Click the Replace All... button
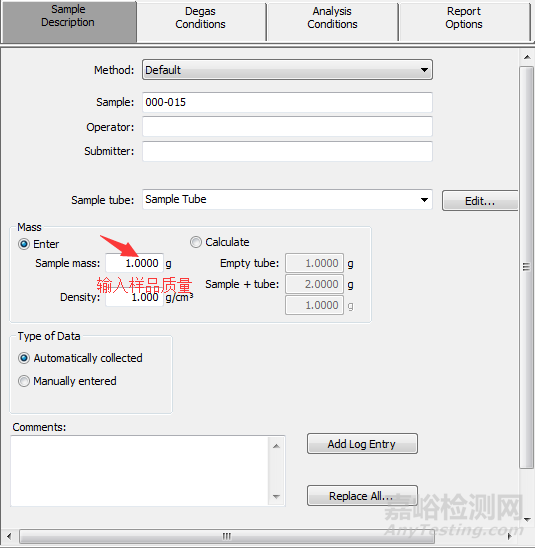This screenshot has height=548, width=535. 362,495
